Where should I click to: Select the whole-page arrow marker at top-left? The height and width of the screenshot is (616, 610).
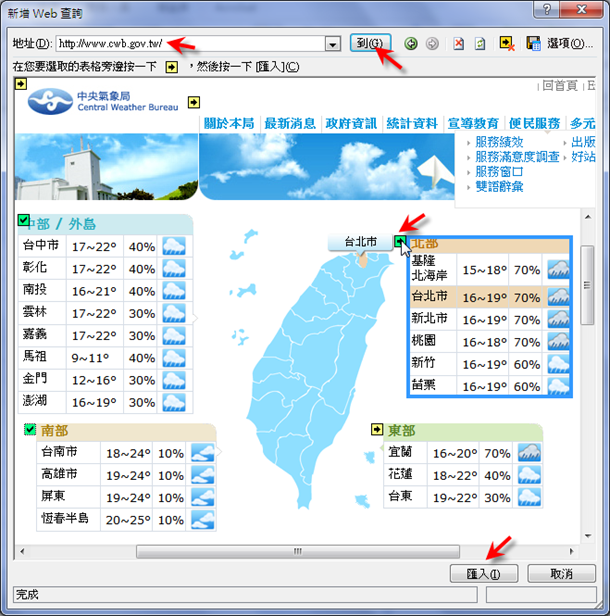coord(21,84)
